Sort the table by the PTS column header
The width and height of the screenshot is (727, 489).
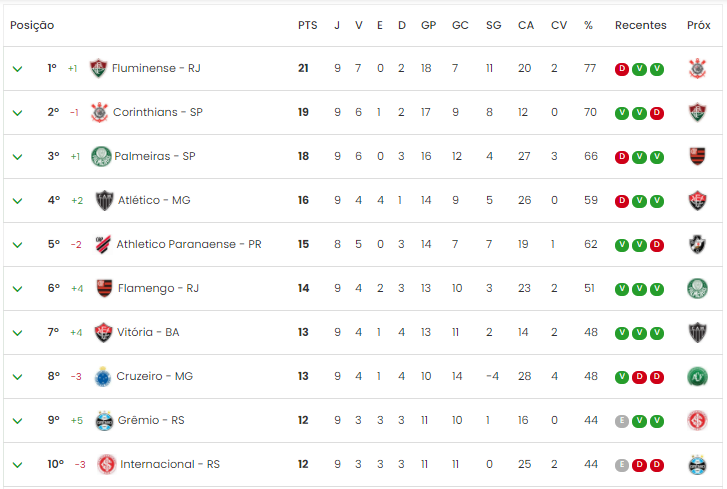(307, 25)
